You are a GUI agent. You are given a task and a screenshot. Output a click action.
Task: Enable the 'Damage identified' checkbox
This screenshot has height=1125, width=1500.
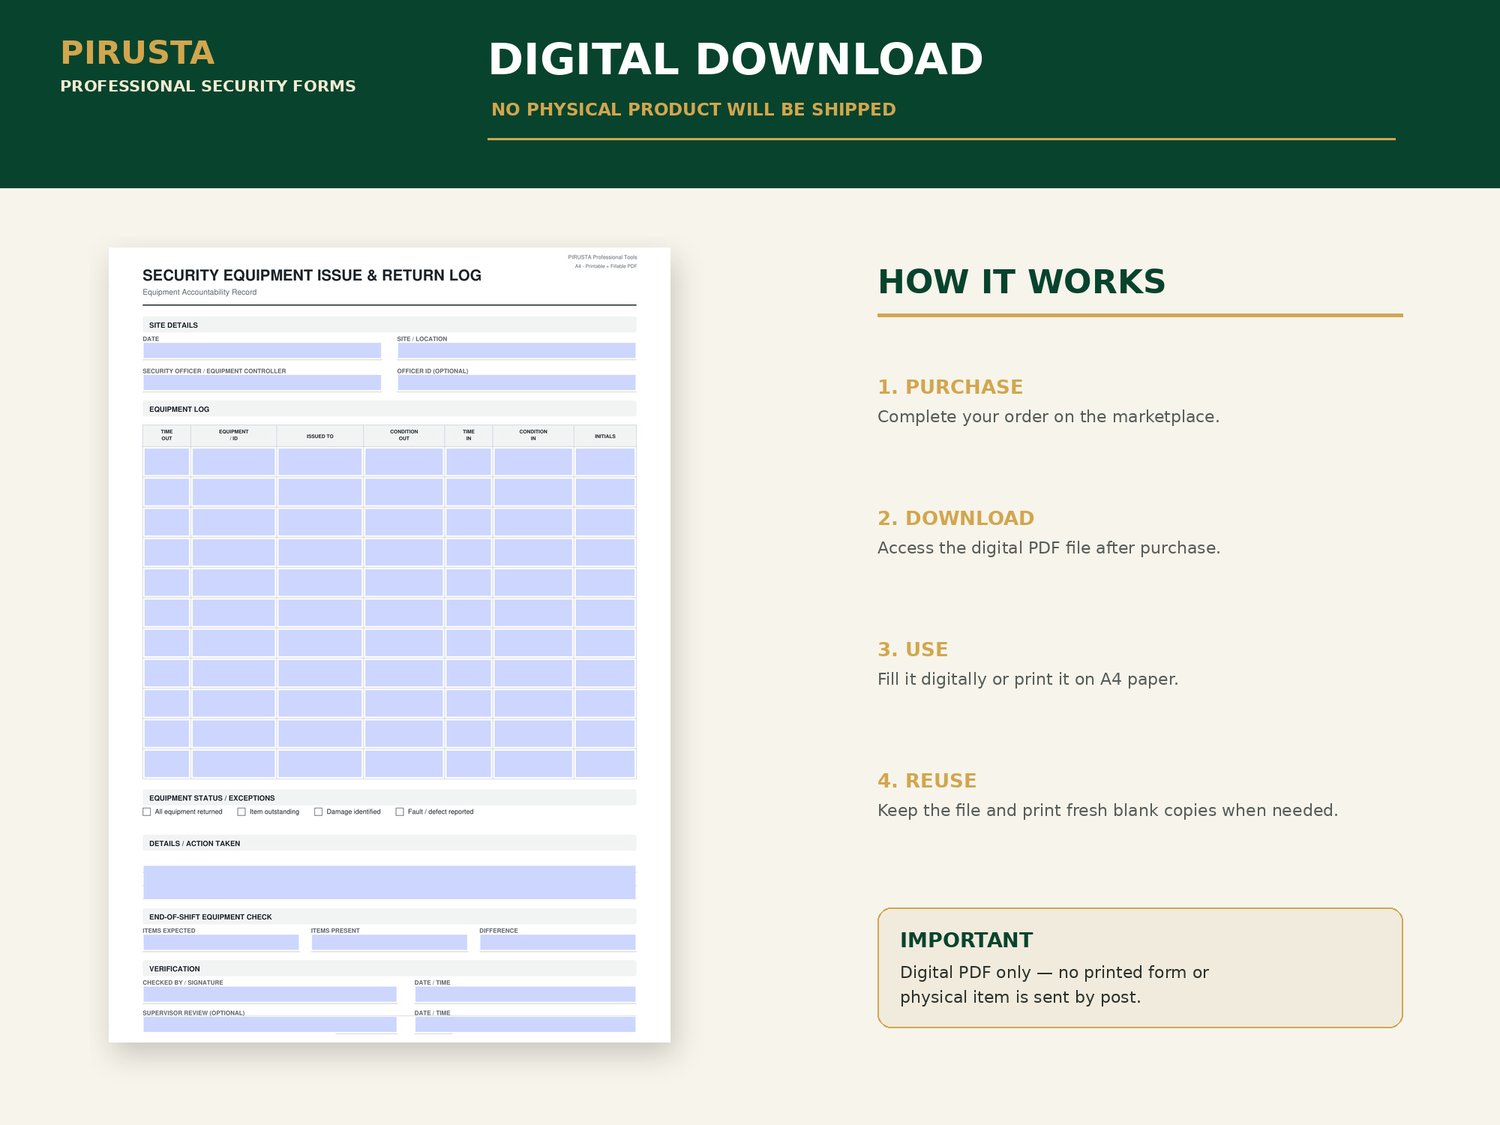(x=318, y=812)
